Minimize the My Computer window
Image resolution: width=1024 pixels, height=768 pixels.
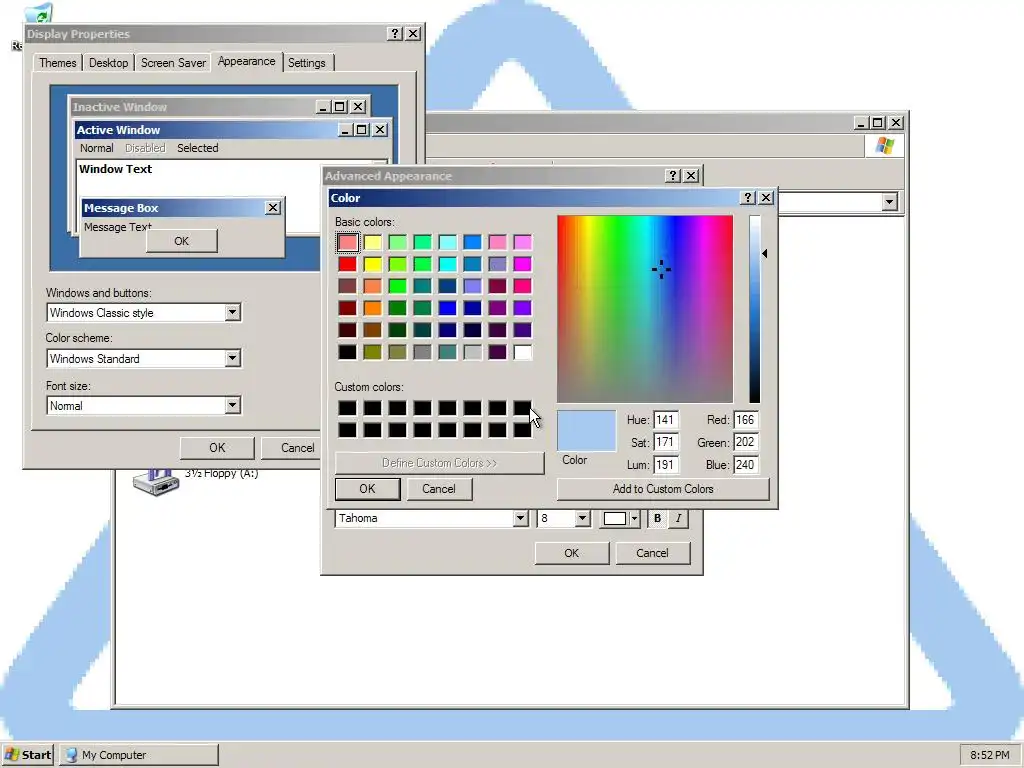pos(861,123)
